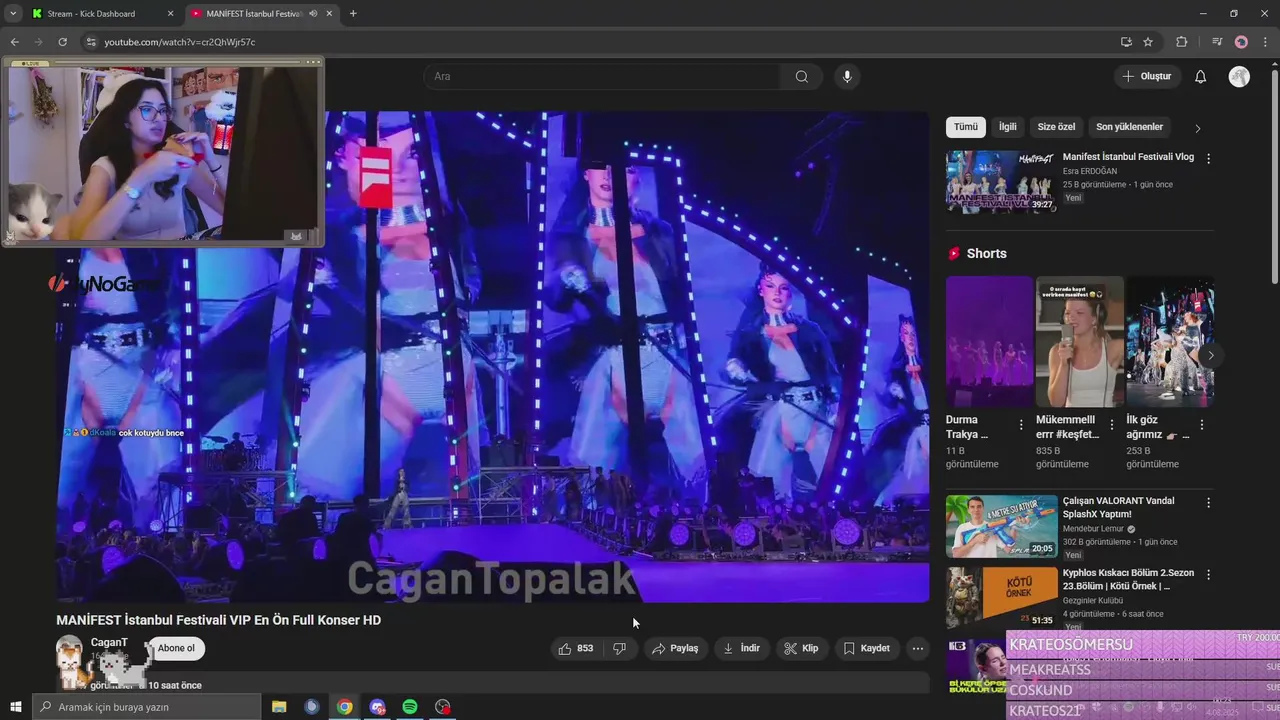Open options for İlk göz ağrımız short
The image size is (1280, 720).
pyautogui.click(x=1201, y=425)
